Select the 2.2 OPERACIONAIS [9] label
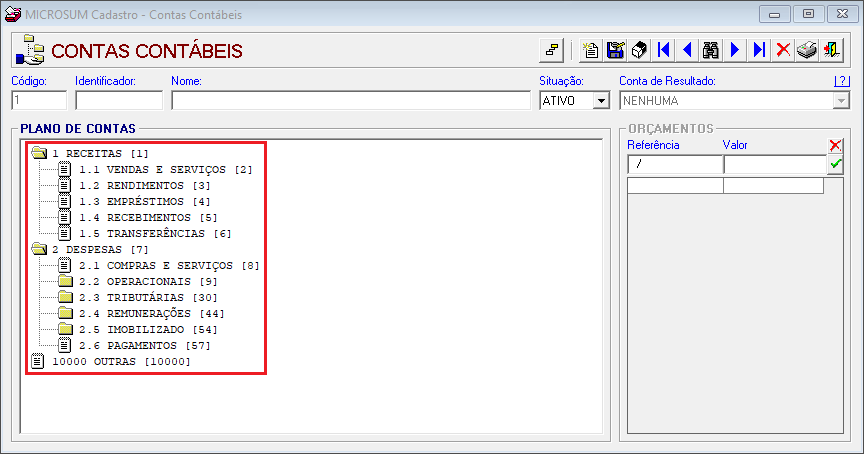The width and height of the screenshot is (864, 454). [148, 282]
